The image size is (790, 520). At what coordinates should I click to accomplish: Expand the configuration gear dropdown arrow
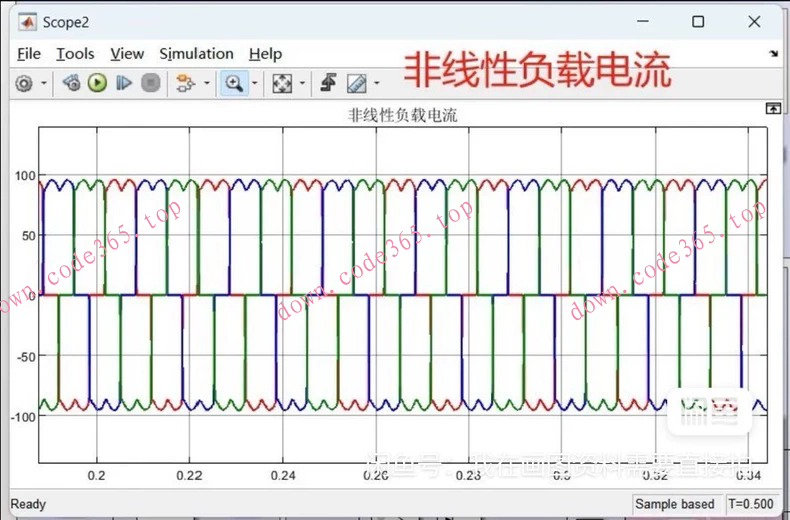[44, 84]
